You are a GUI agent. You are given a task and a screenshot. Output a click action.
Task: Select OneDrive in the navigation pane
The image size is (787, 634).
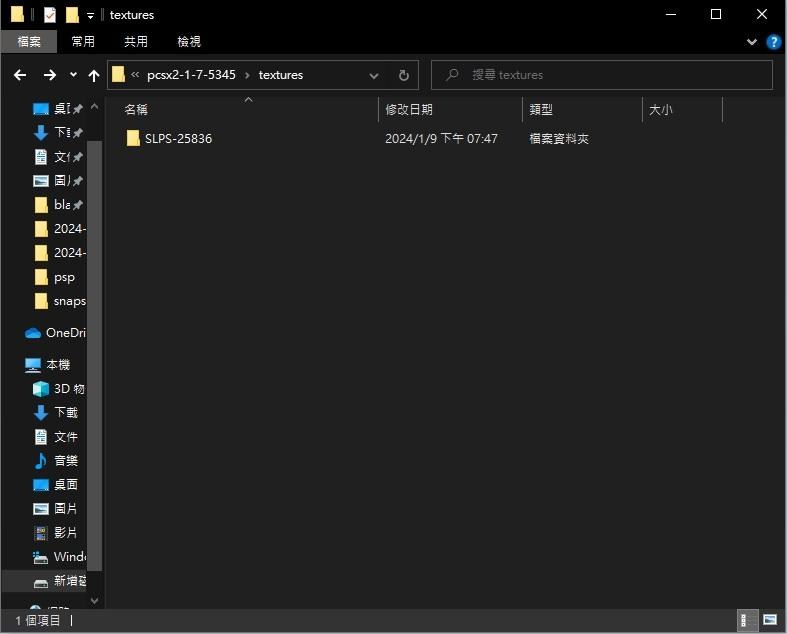pyautogui.click(x=64, y=333)
